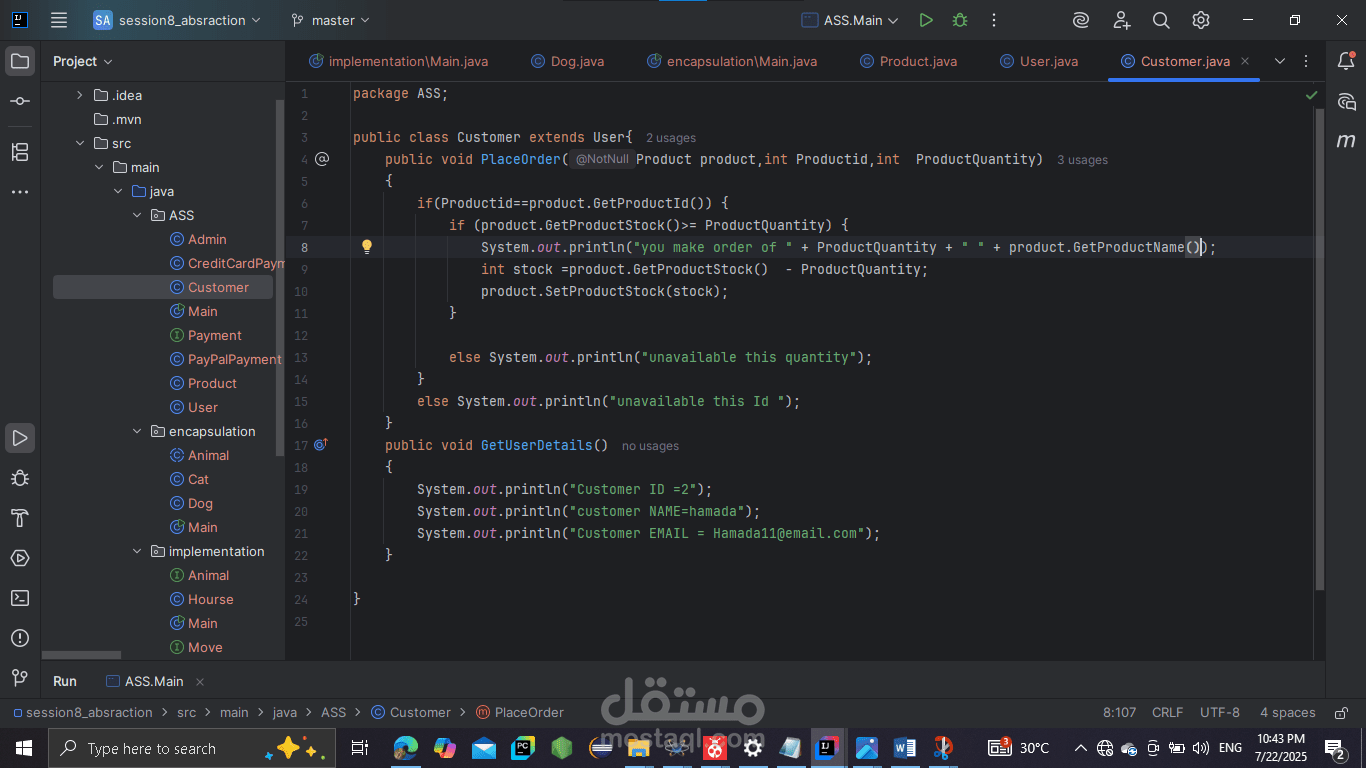Start debugging with the bug icon
This screenshot has width=1366, height=768.
pos(960,20)
